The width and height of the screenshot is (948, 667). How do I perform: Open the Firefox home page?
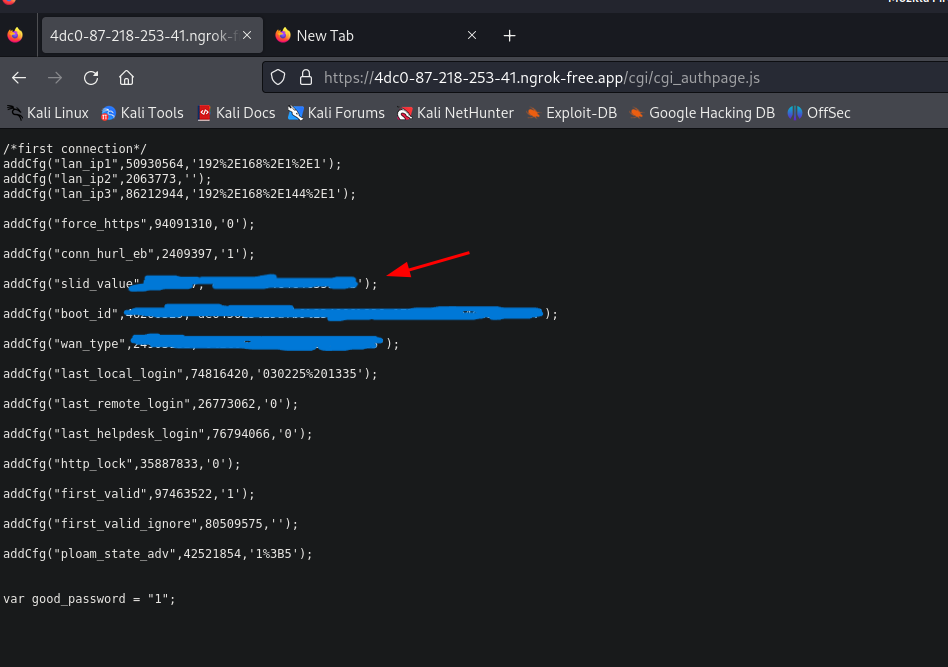coord(126,77)
